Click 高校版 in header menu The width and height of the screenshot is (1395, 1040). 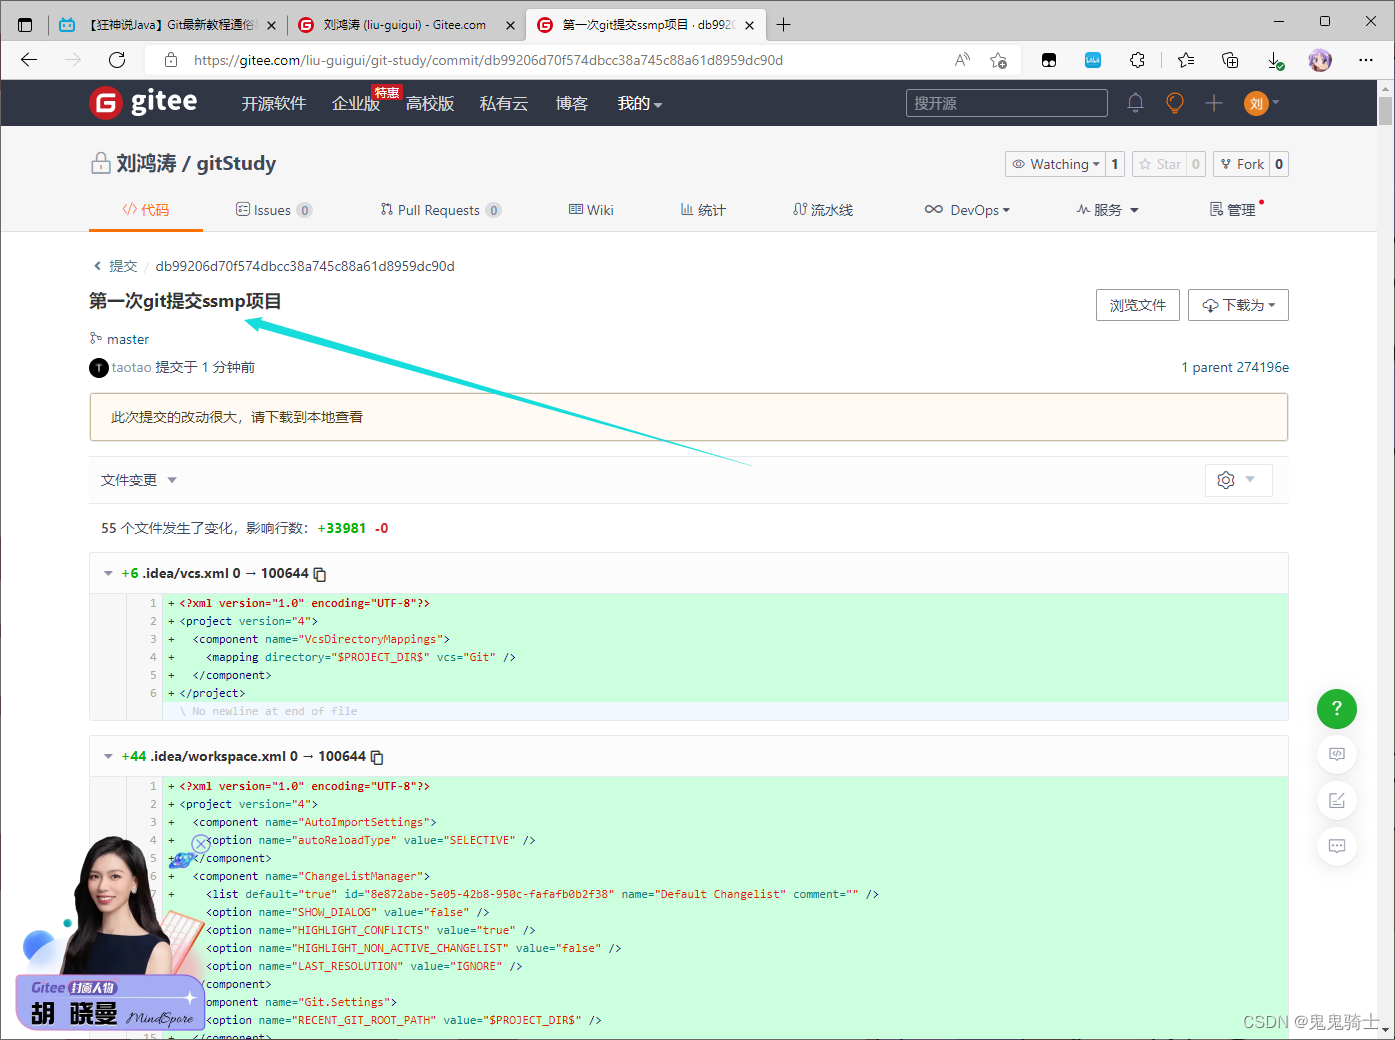430,103
